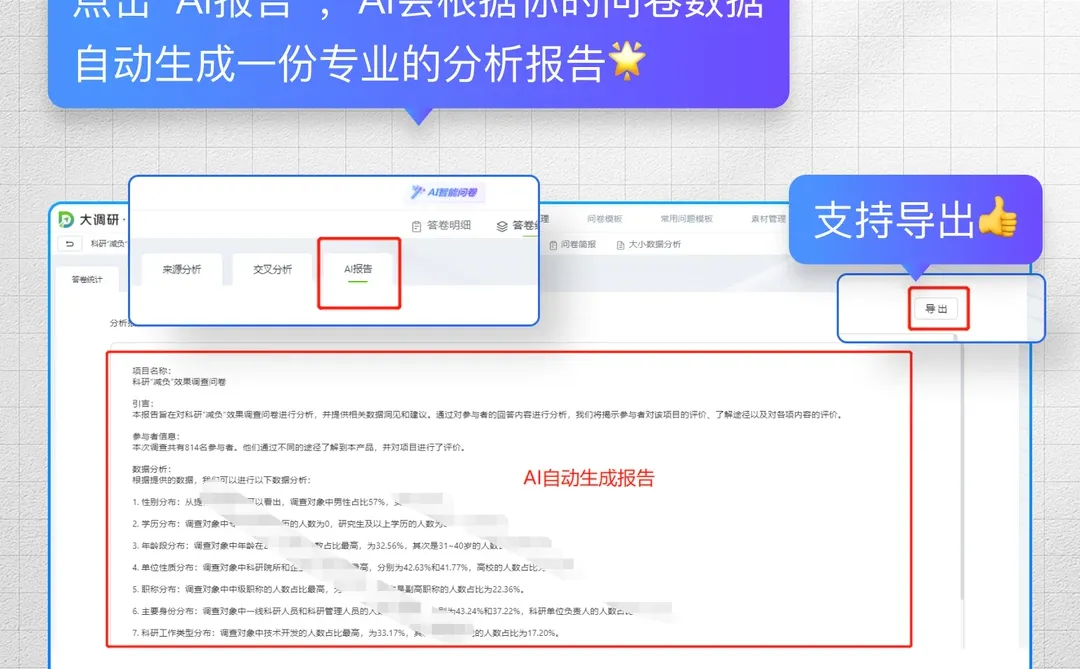The image size is (1080, 669).
Task: Click the 导出 export button
Action: click(937, 307)
